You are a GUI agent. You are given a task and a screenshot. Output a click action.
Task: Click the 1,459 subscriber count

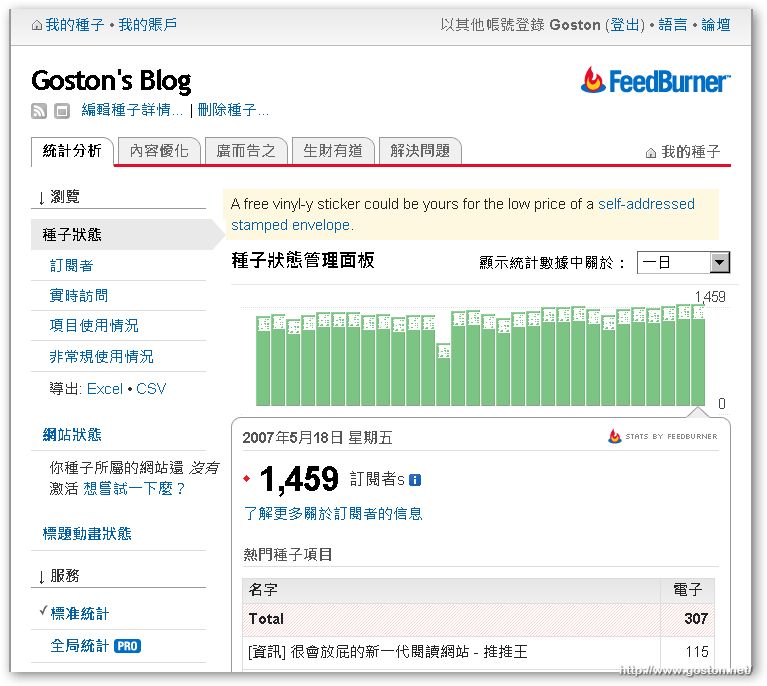tap(299, 479)
